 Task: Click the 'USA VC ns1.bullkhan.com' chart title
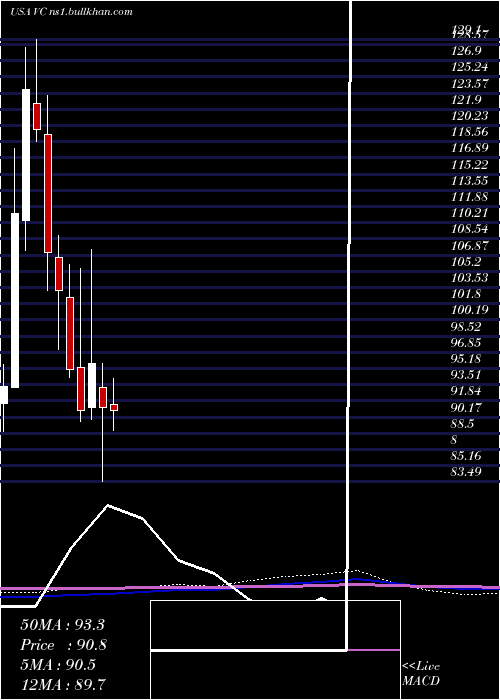coord(71,12)
